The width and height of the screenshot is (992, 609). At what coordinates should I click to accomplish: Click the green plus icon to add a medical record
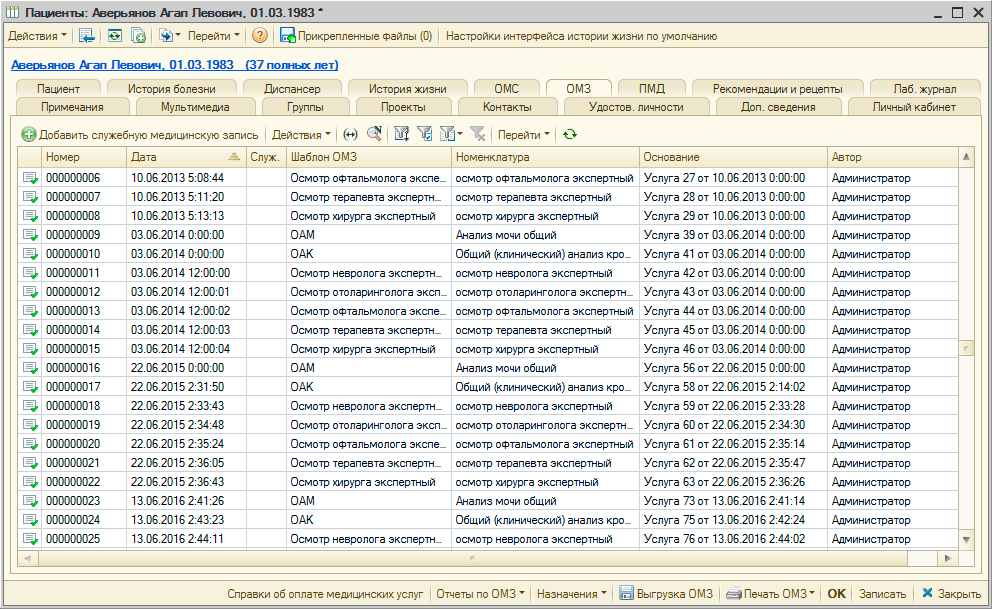pos(29,134)
